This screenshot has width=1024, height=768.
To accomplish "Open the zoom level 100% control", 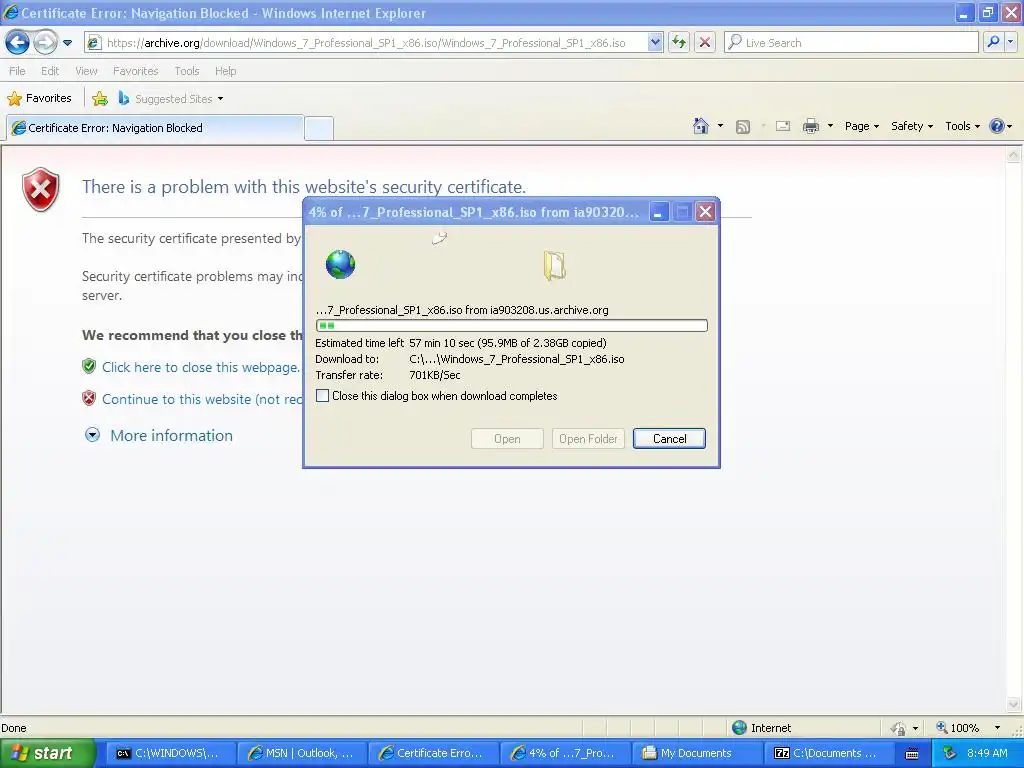I will 957,728.
